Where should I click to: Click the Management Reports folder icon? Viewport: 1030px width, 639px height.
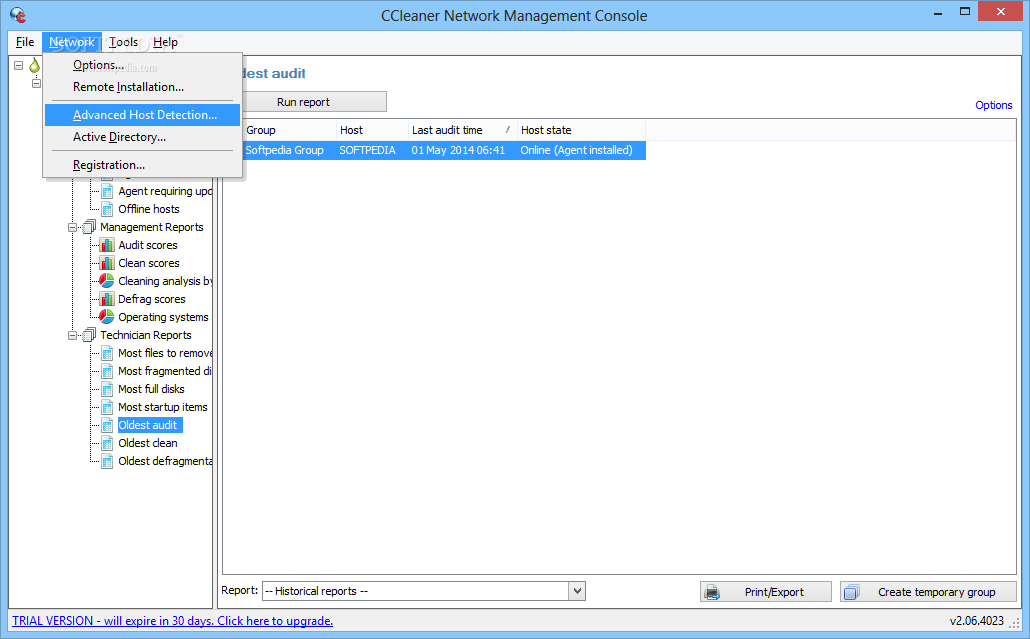[89, 227]
